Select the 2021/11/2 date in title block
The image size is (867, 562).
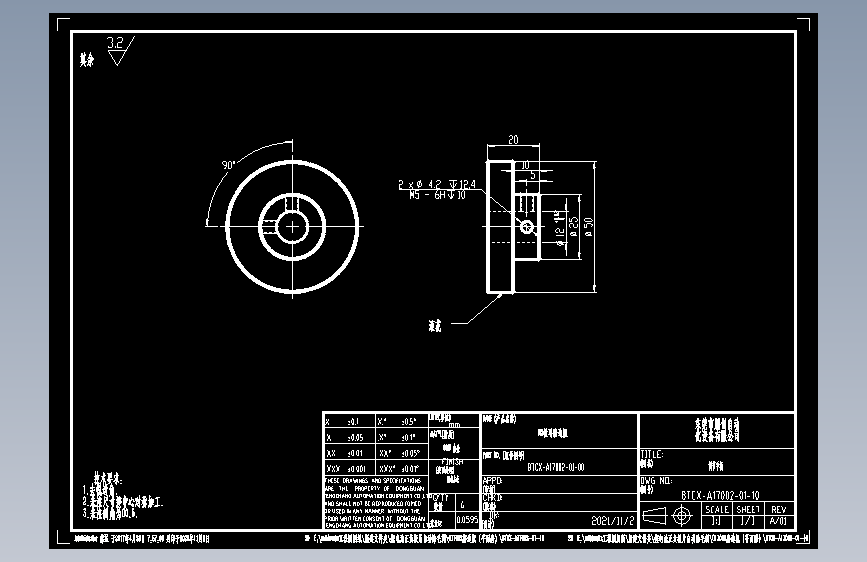click(x=613, y=521)
